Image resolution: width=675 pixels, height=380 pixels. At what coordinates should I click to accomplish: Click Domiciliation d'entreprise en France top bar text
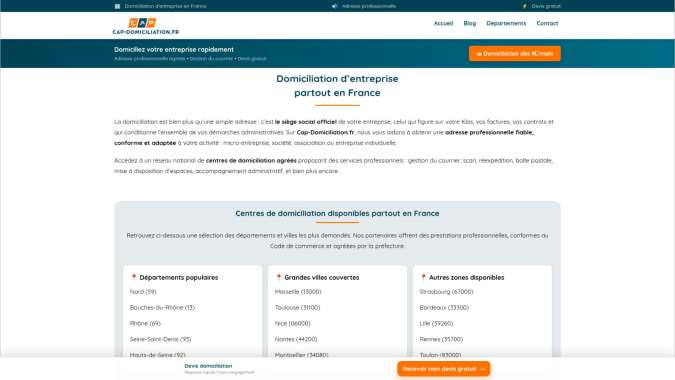click(165, 6)
